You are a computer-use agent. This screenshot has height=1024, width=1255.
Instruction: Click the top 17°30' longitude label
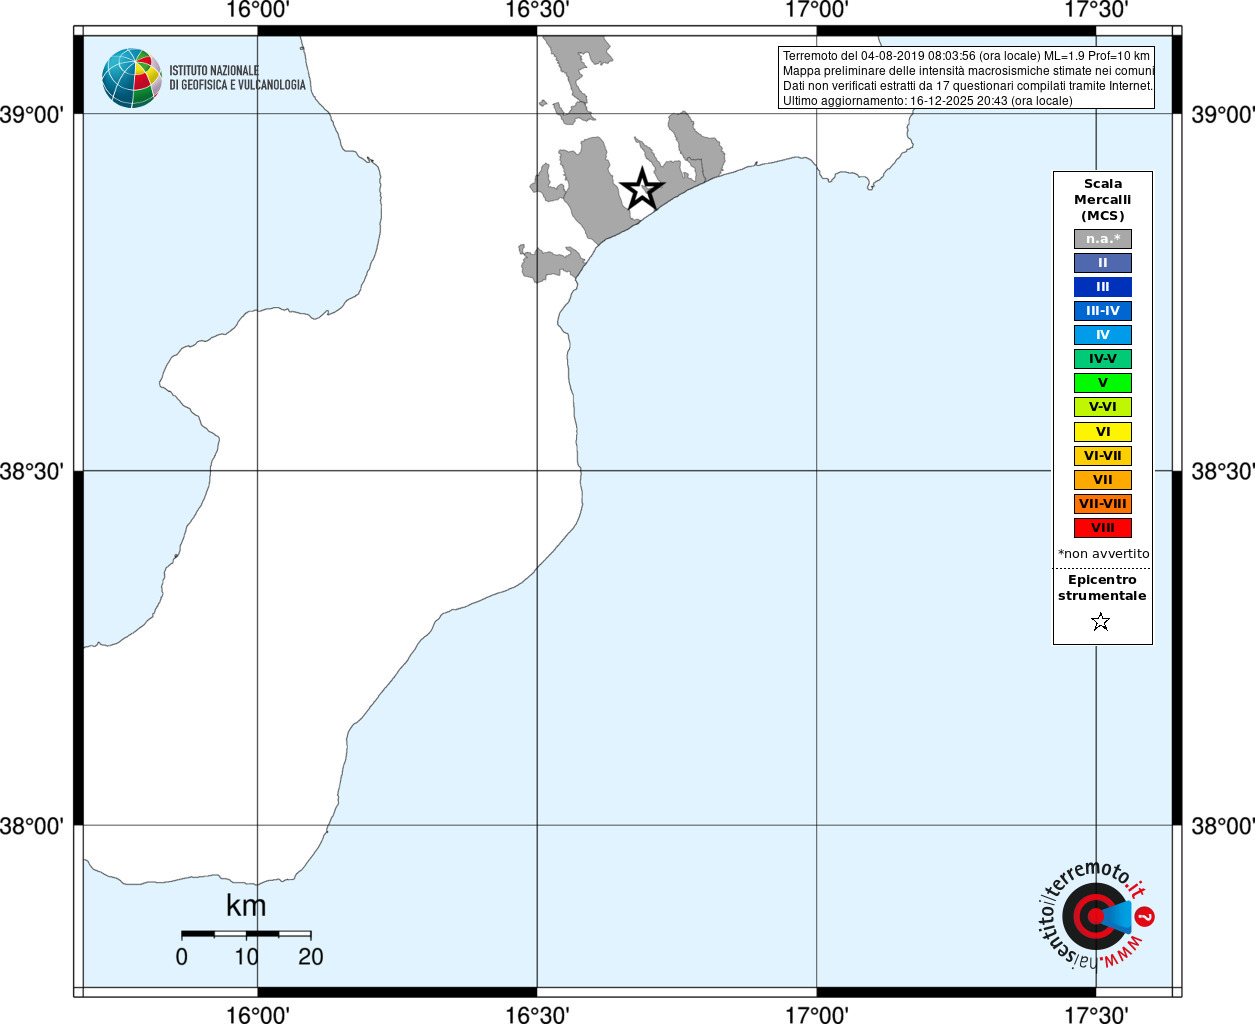1096,10
